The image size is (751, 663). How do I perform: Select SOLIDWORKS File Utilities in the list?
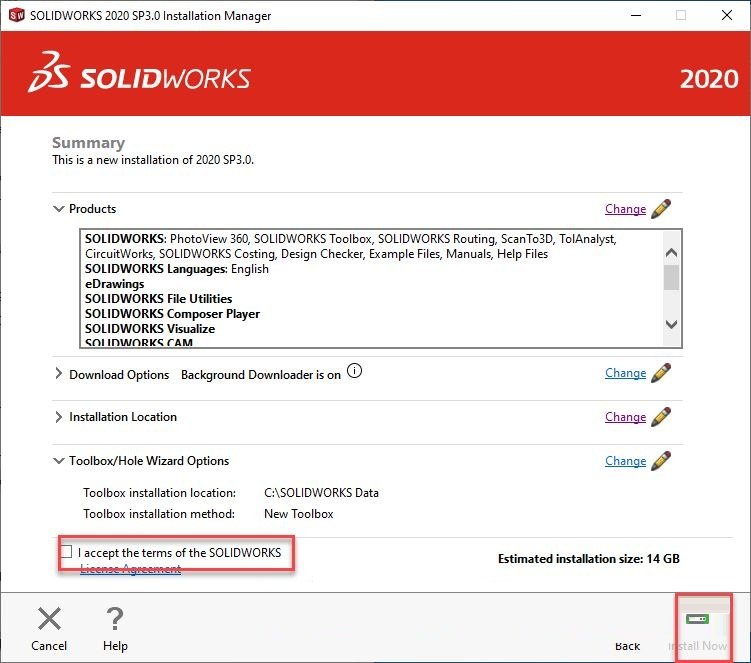[x=159, y=298]
